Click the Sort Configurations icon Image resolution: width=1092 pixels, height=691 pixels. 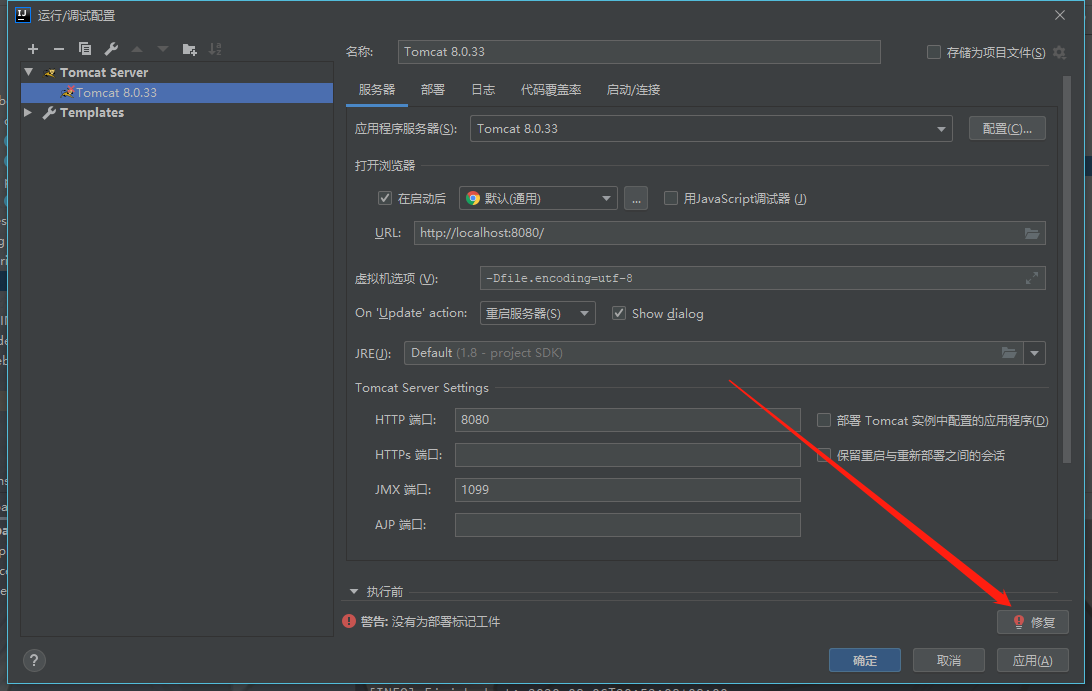tap(215, 49)
